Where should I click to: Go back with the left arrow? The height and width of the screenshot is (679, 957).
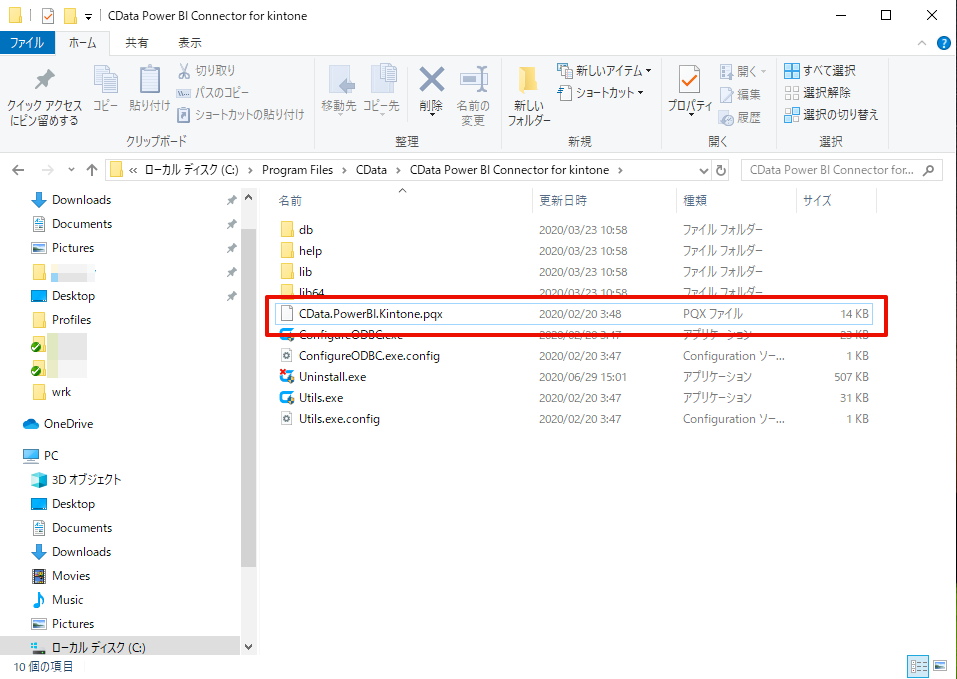tap(18, 170)
